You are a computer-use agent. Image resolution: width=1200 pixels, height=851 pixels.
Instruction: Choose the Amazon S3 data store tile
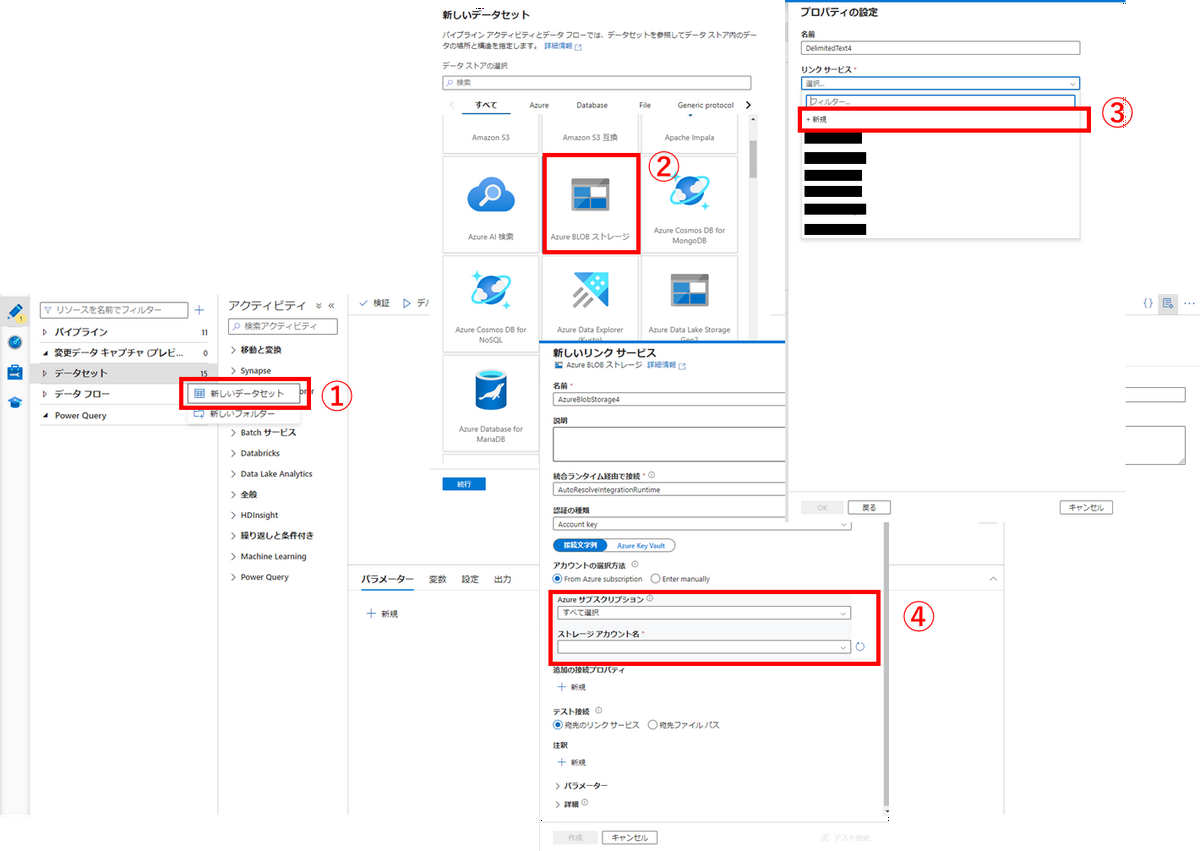(x=491, y=132)
